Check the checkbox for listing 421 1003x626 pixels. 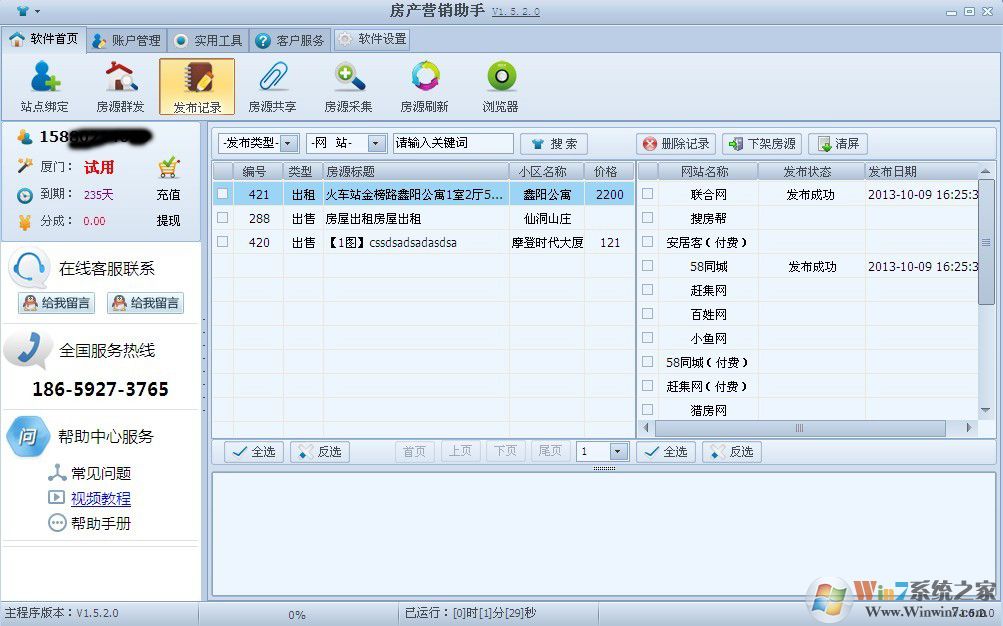222,194
